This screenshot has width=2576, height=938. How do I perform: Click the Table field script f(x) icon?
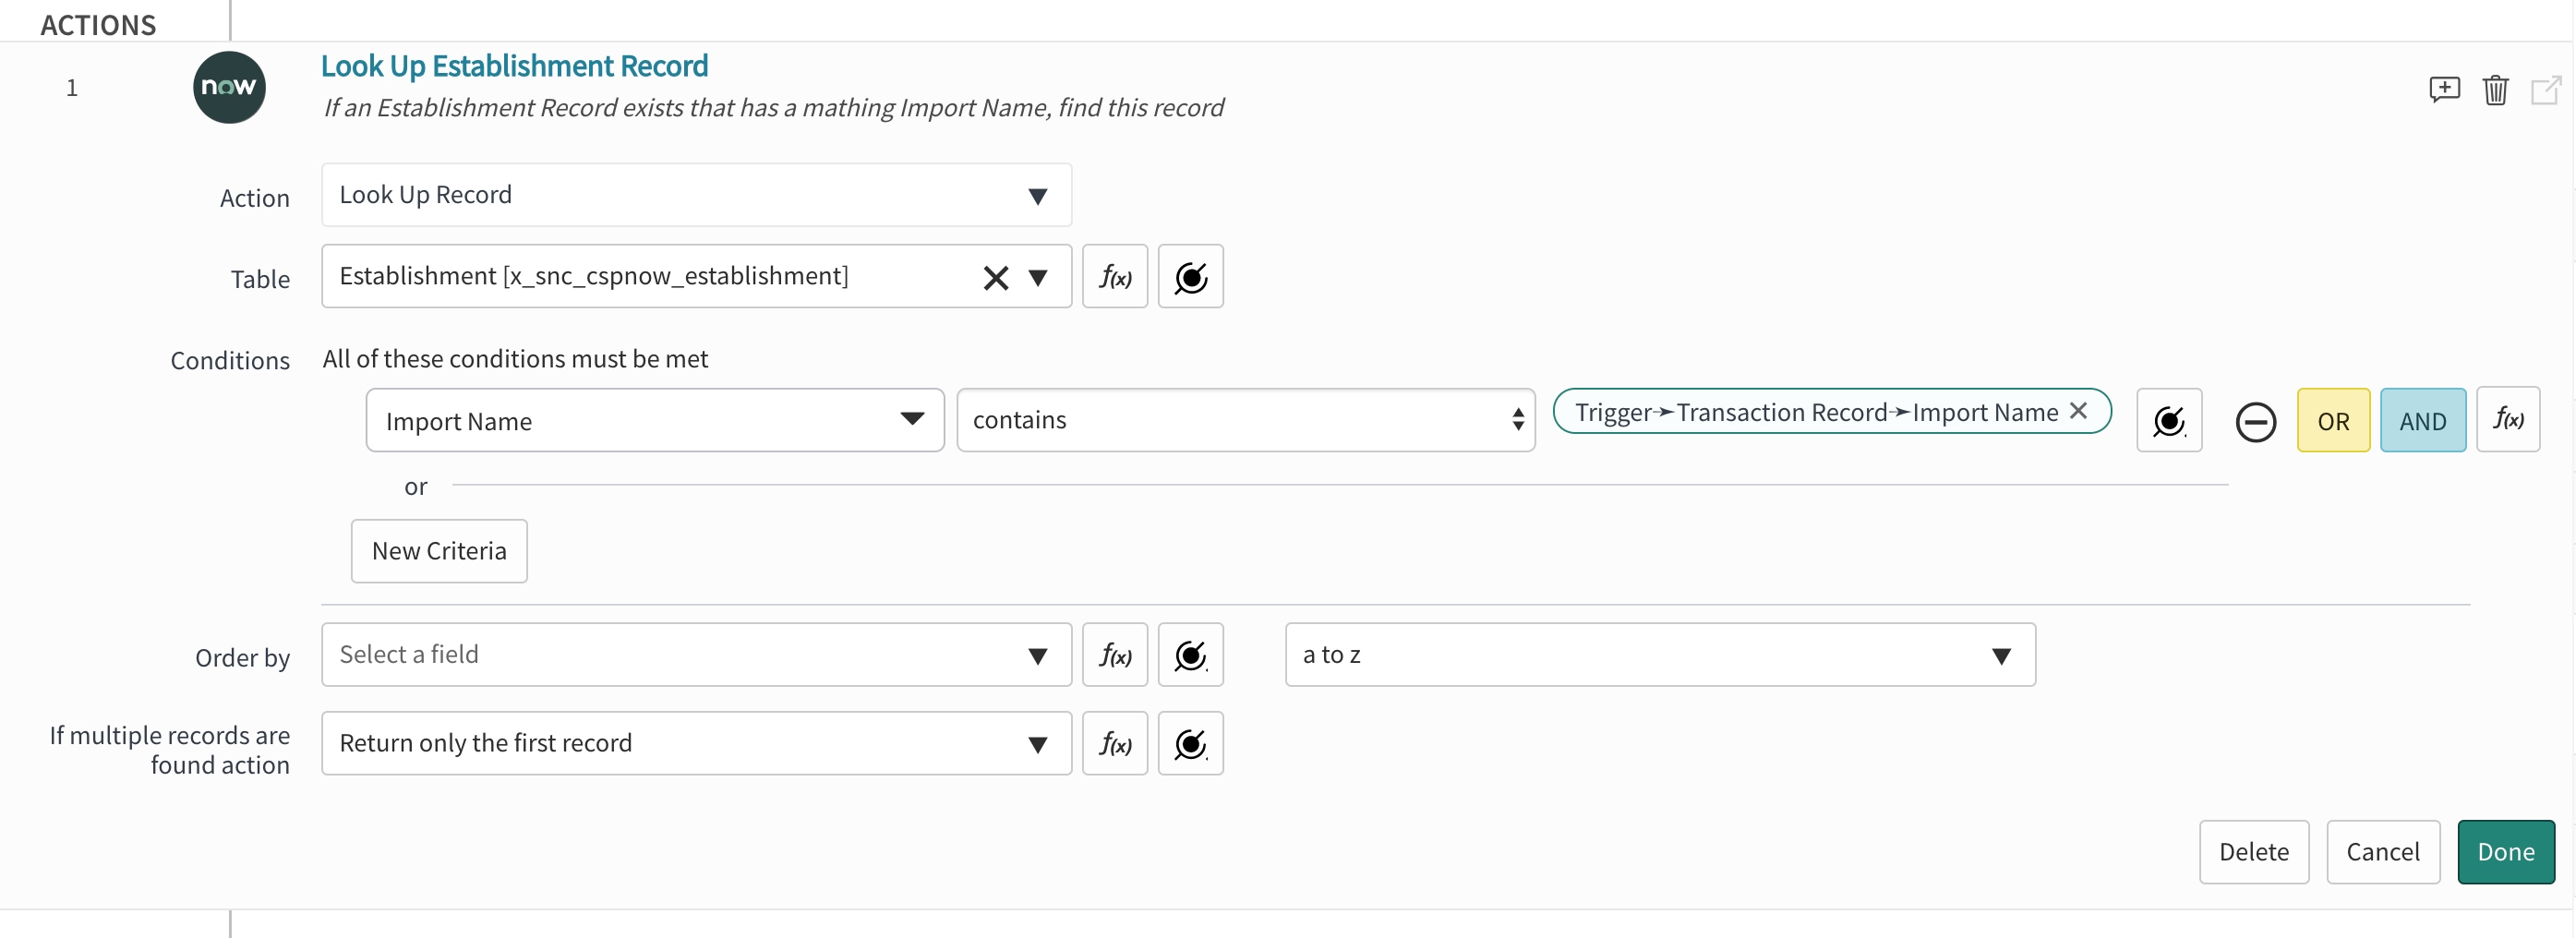point(1115,277)
